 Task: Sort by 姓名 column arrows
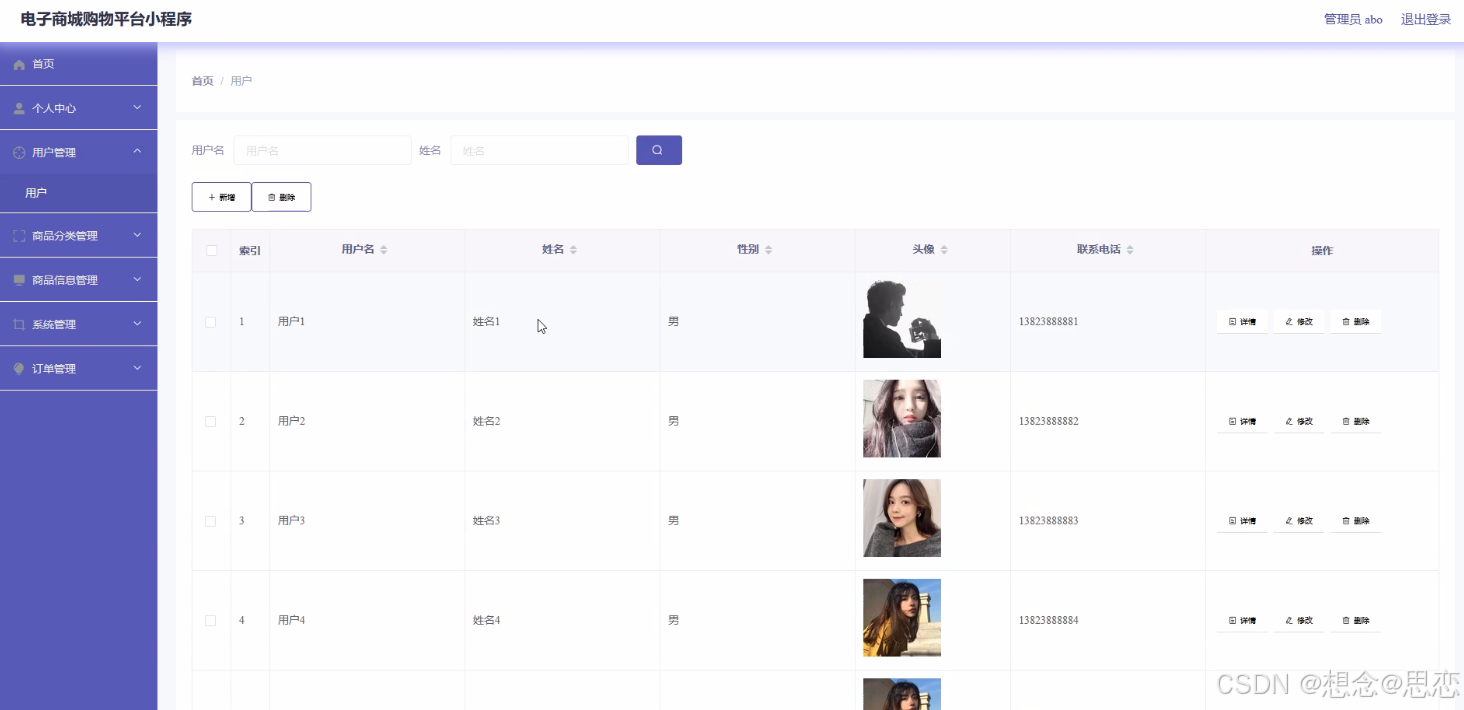click(573, 250)
